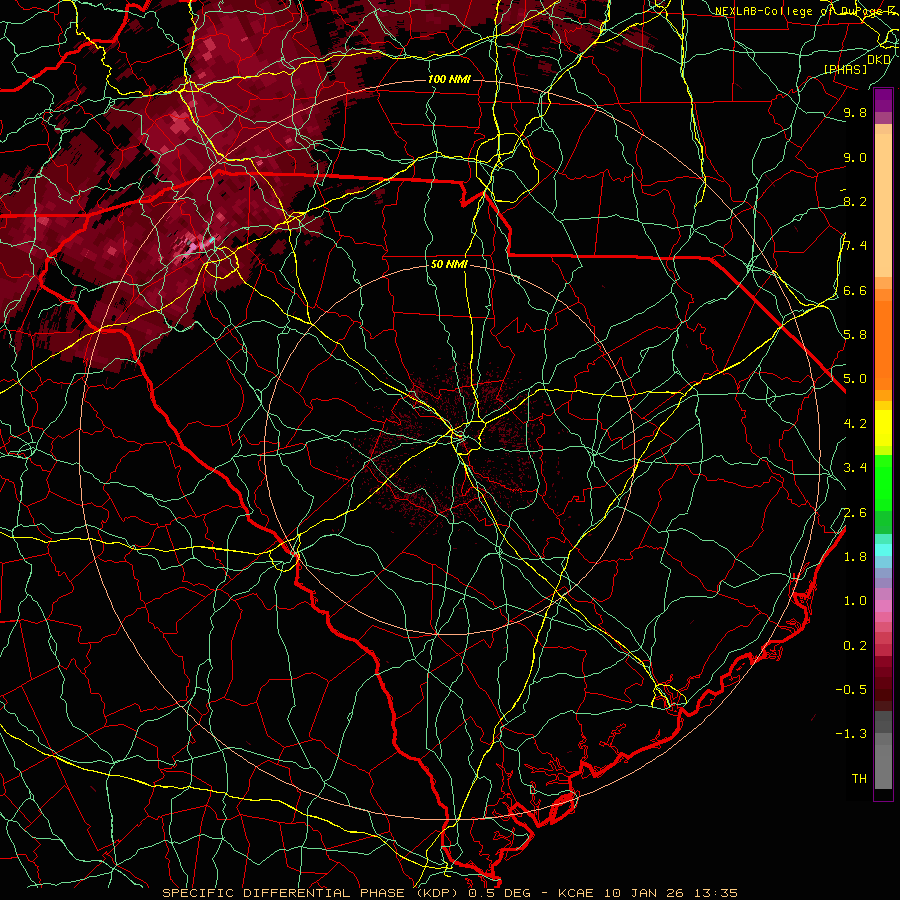Click the "5.0" legend value

(x=855, y=379)
